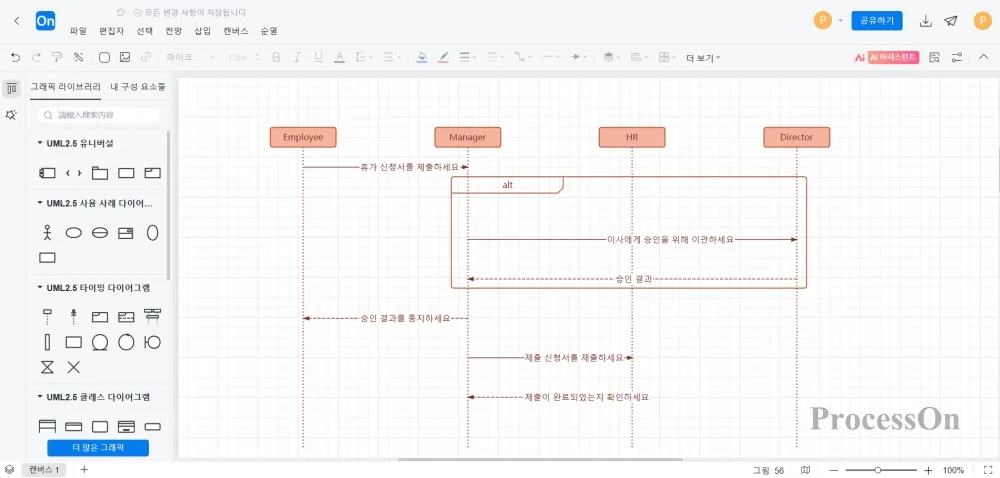Switch to the 내 구성 요소 tab

coord(137,87)
